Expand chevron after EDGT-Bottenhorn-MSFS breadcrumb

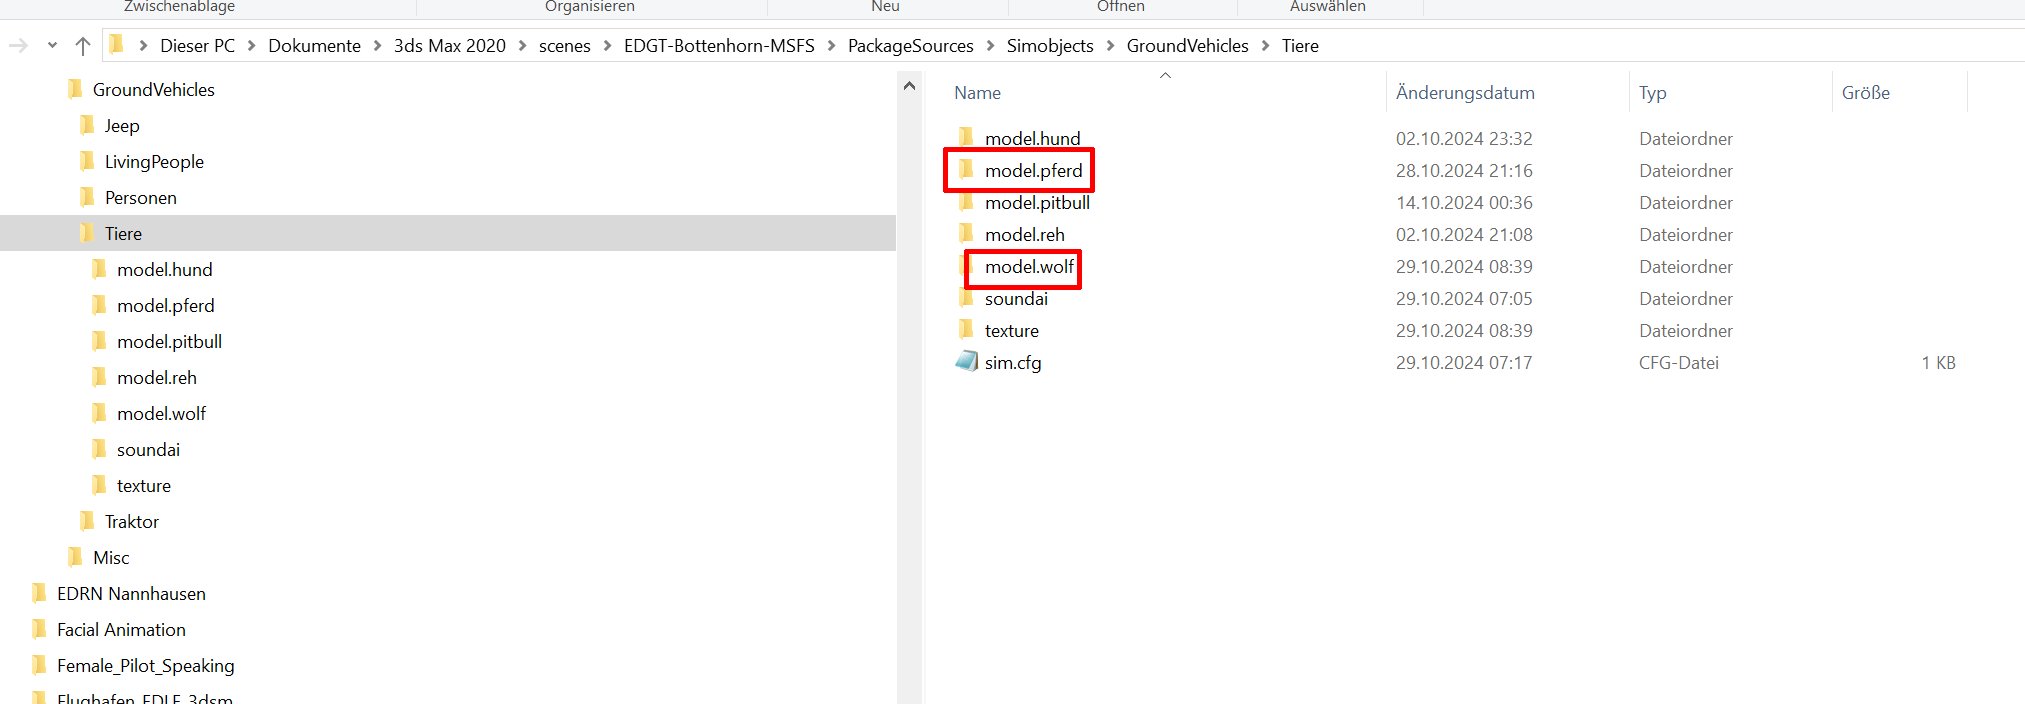831,46
